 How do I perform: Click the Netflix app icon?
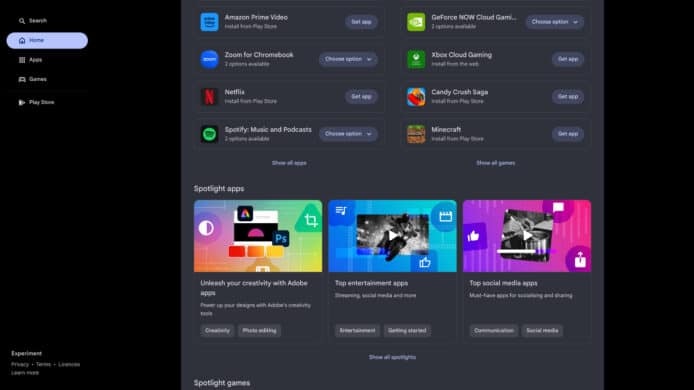pyautogui.click(x=209, y=97)
